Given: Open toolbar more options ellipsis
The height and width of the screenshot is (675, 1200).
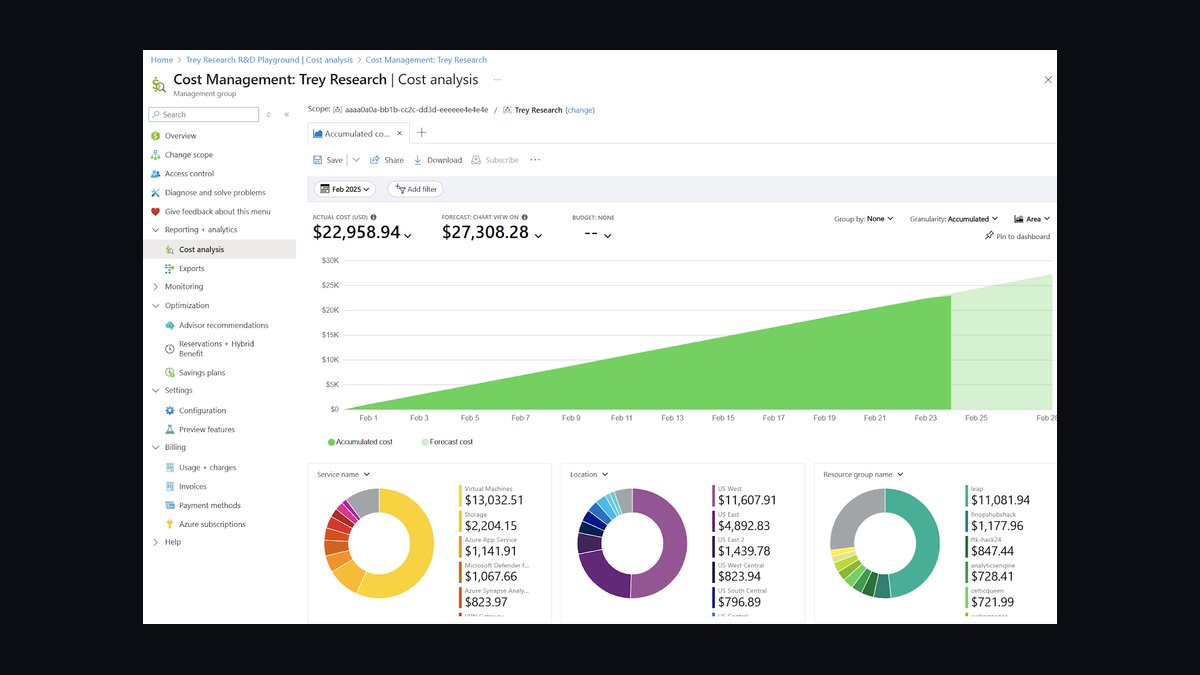Looking at the screenshot, I should pos(535,160).
